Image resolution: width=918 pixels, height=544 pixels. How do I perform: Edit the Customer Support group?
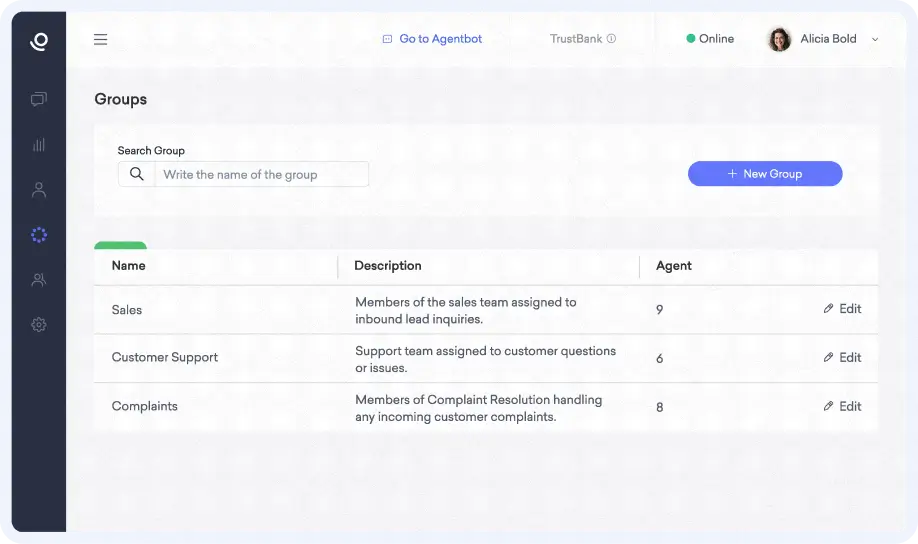[842, 357]
